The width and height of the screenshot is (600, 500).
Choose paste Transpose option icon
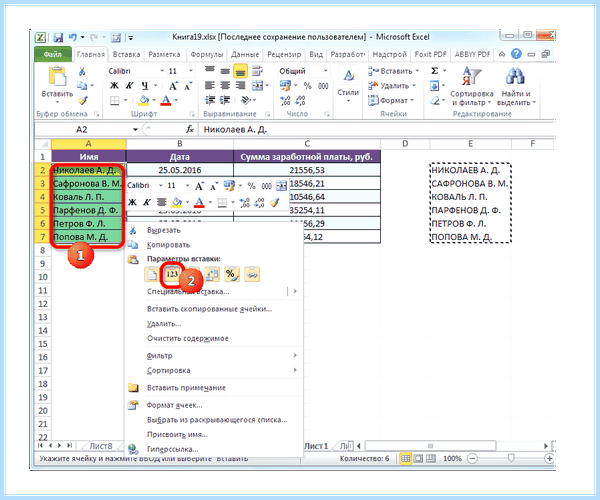click(212, 274)
